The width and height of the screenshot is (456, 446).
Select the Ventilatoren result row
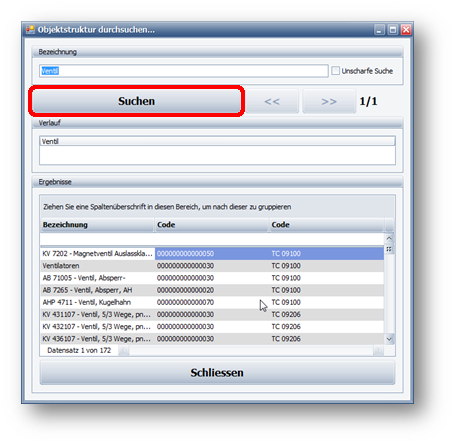212,266
